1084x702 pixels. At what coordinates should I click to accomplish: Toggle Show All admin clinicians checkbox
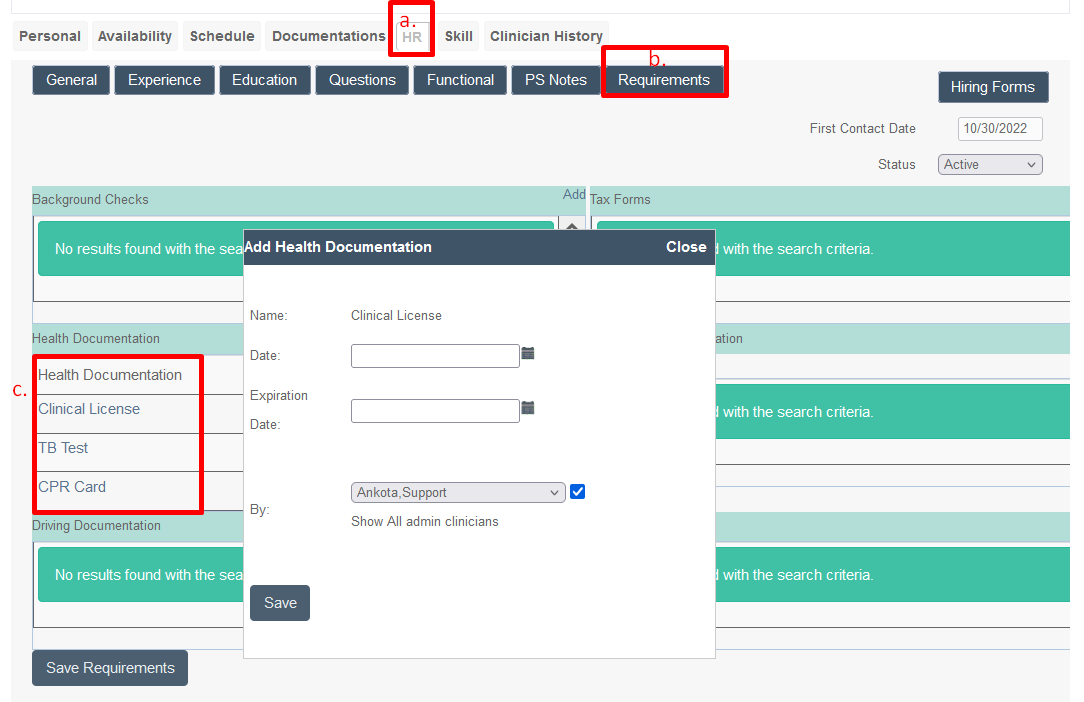578,492
